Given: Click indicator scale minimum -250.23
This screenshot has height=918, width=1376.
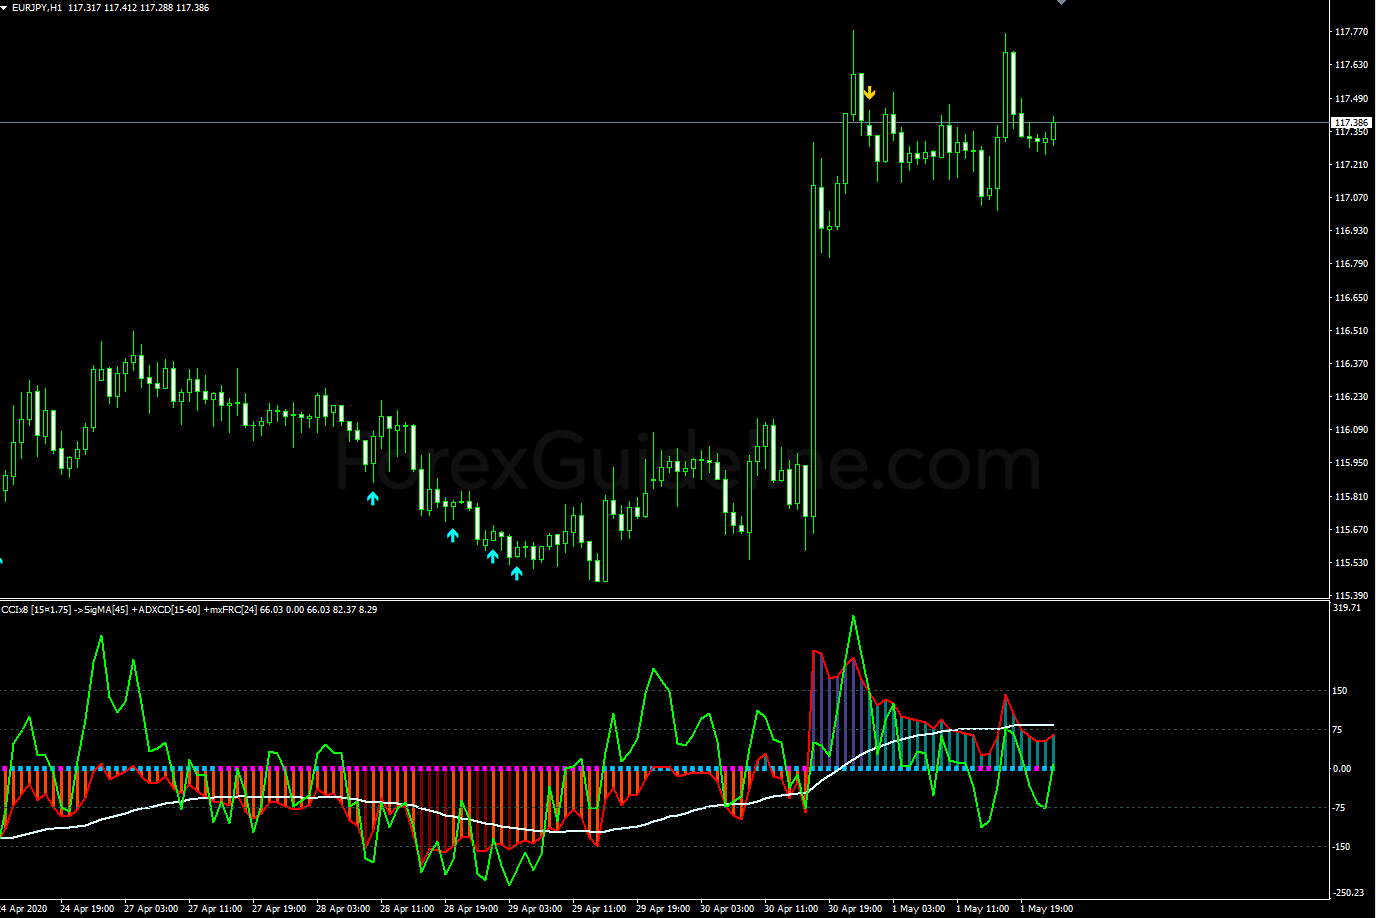Looking at the screenshot, I should coord(1349,893).
